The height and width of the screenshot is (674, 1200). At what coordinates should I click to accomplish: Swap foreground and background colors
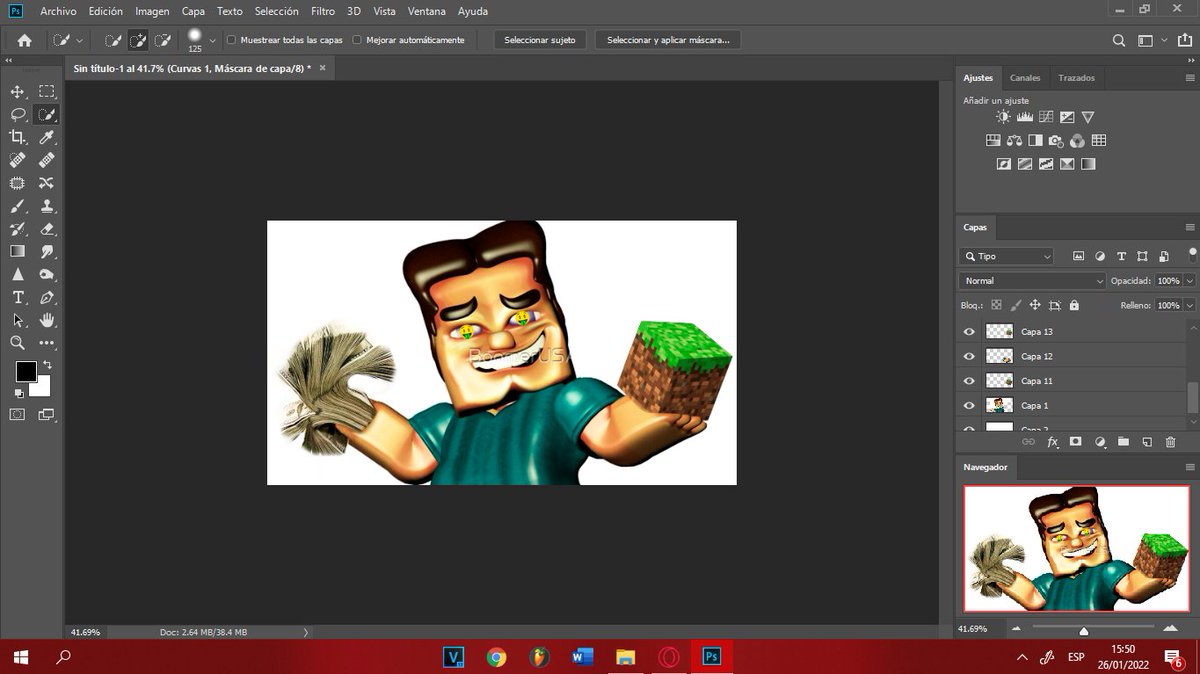46,366
